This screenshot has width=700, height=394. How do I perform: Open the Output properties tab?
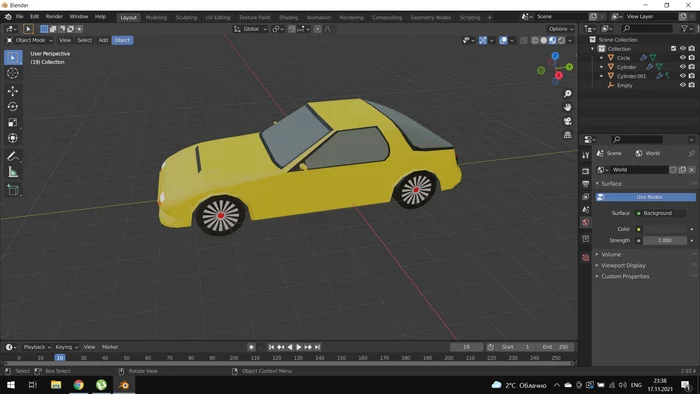[586, 184]
